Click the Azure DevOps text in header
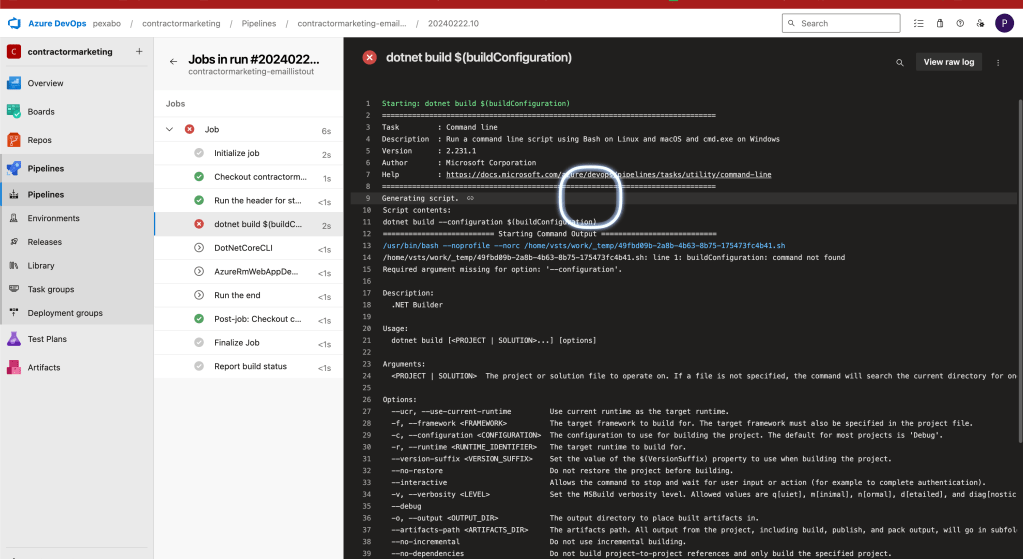Screen dimensions: 1023x559 tap(57, 23)
